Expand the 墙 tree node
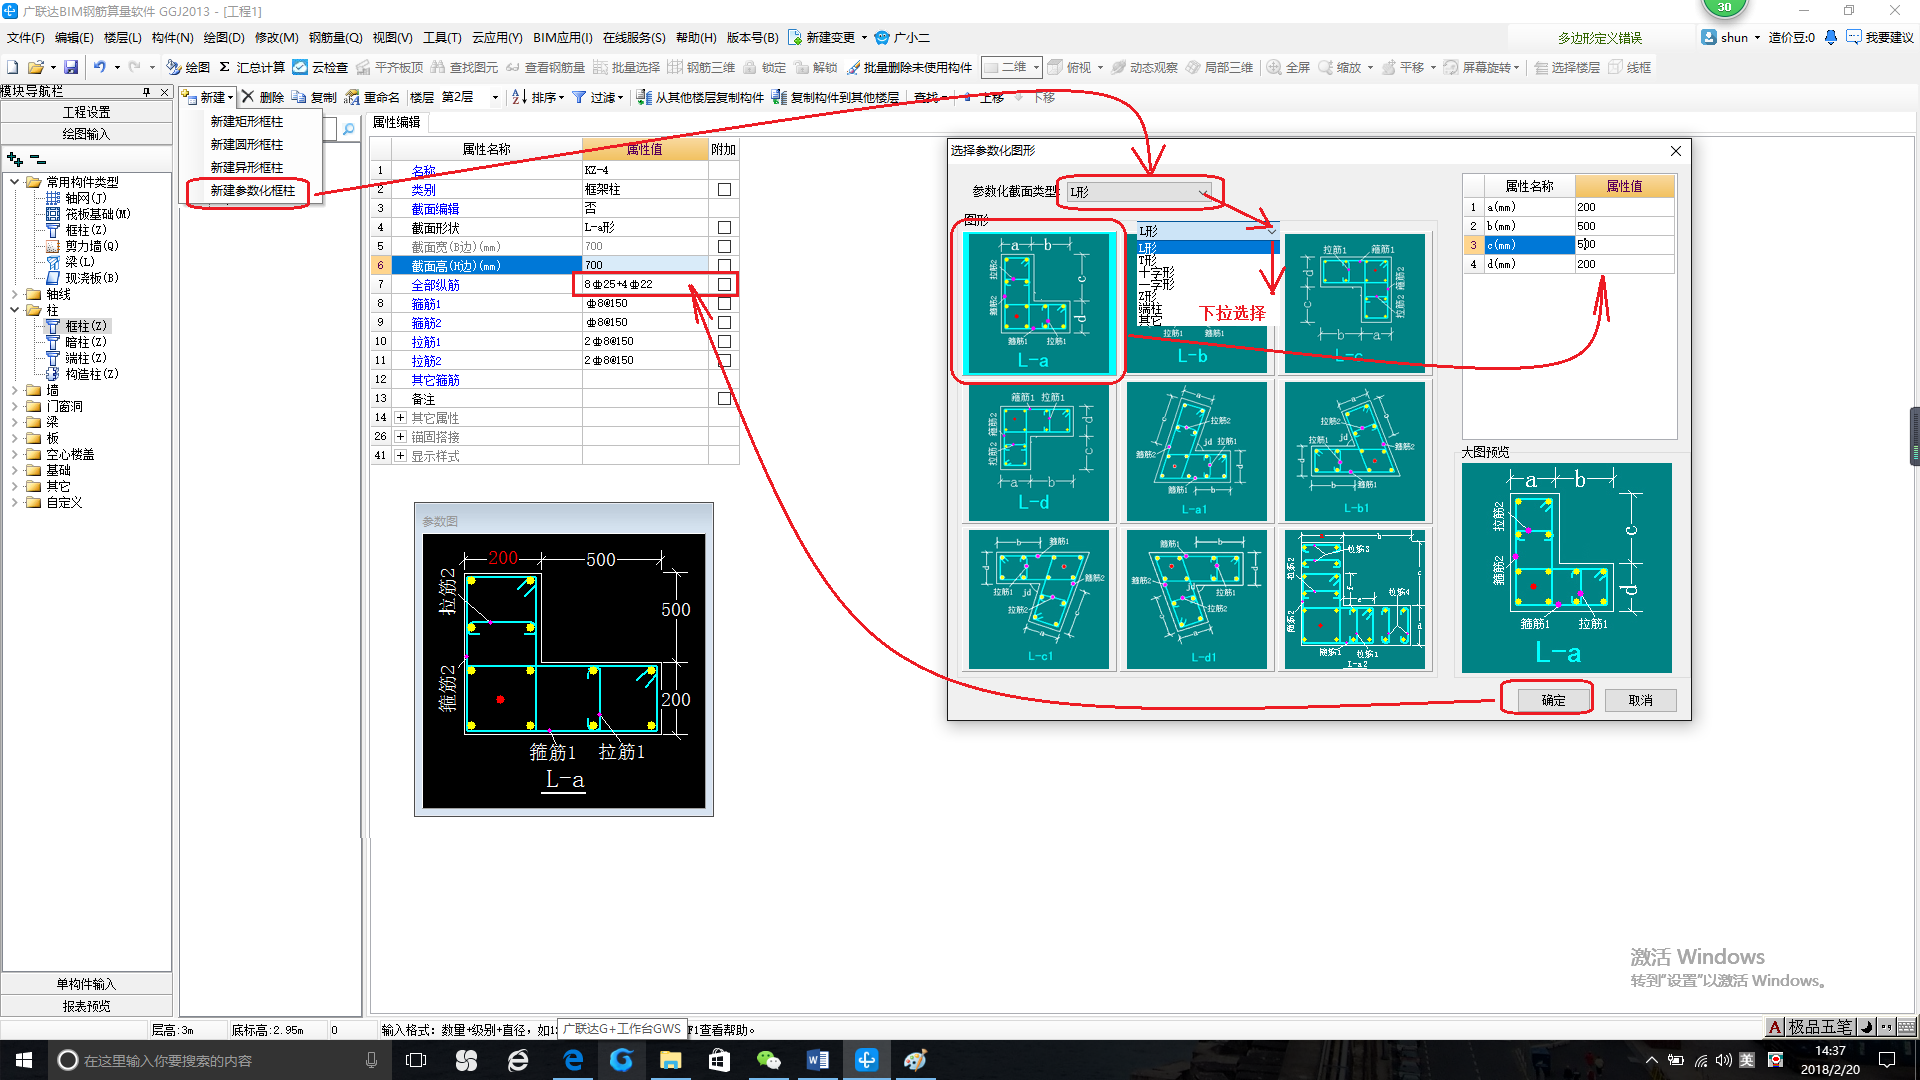This screenshot has width=1920, height=1080. [14, 390]
